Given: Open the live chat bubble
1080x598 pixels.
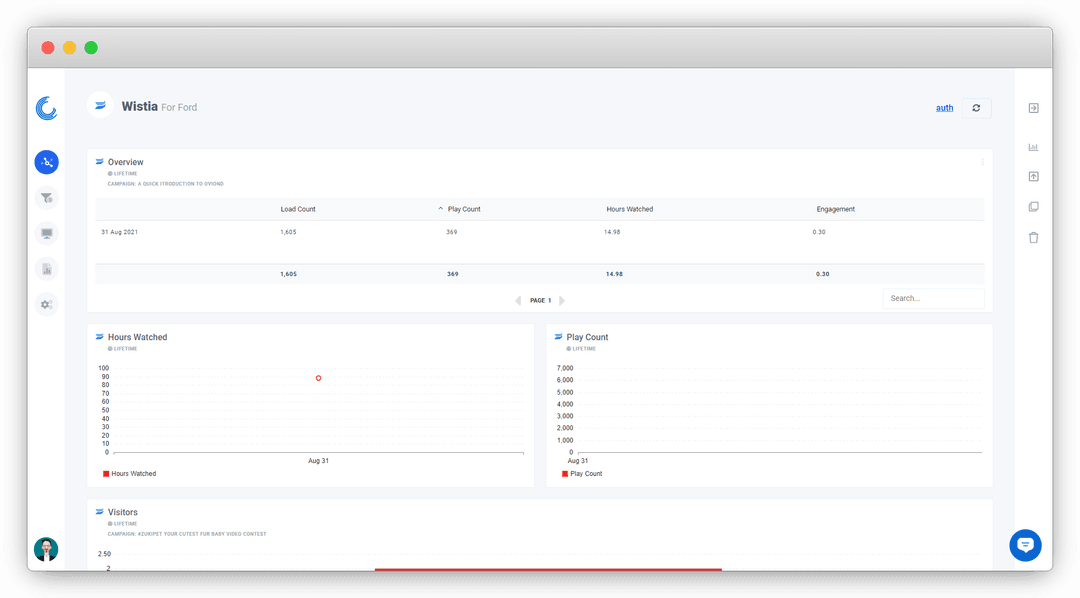Looking at the screenshot, I should pyautogui.click(x=1025, y=545).
